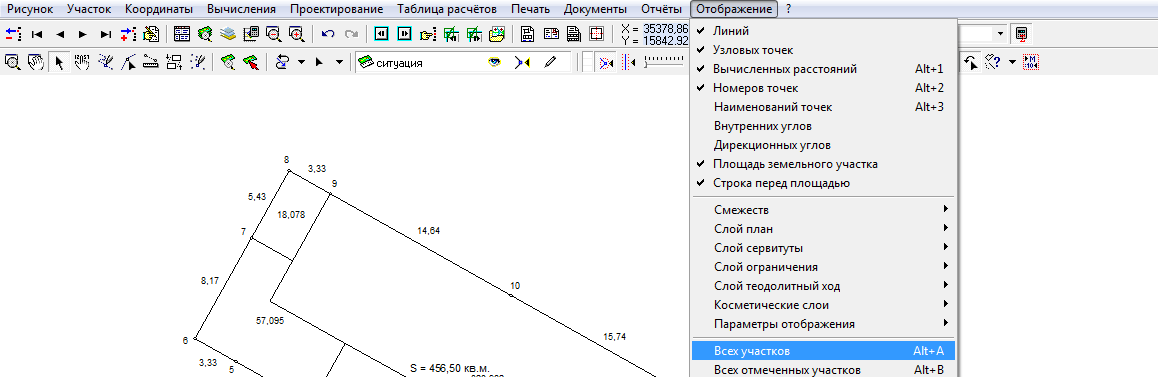The height and width of the screenshot is (377, 1158).
Task: Open dropdown next to black play triangle
Action: click(339, 63)
